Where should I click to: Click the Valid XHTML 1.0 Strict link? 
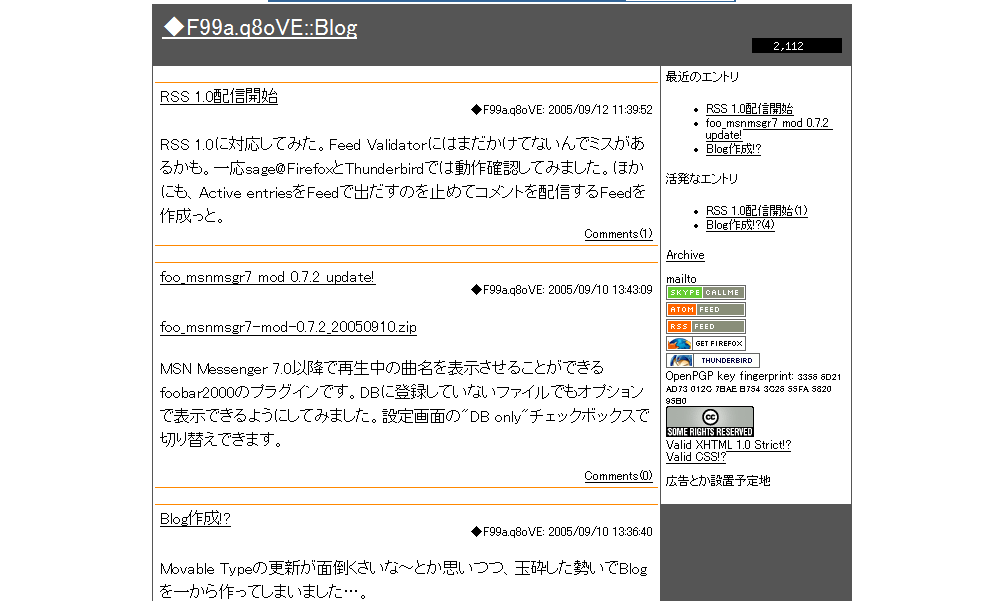tap(727, 445)
